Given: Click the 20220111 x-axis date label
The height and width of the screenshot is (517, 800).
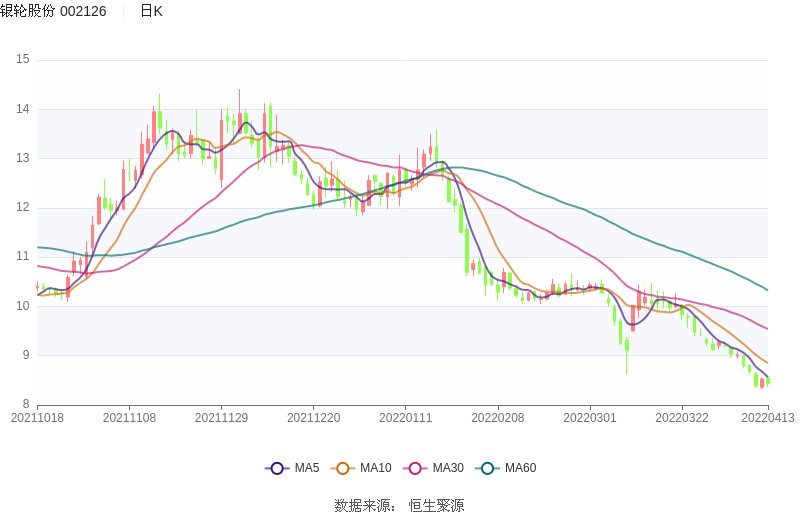Looking at the screenshot, I should click(x=405, y=418).
